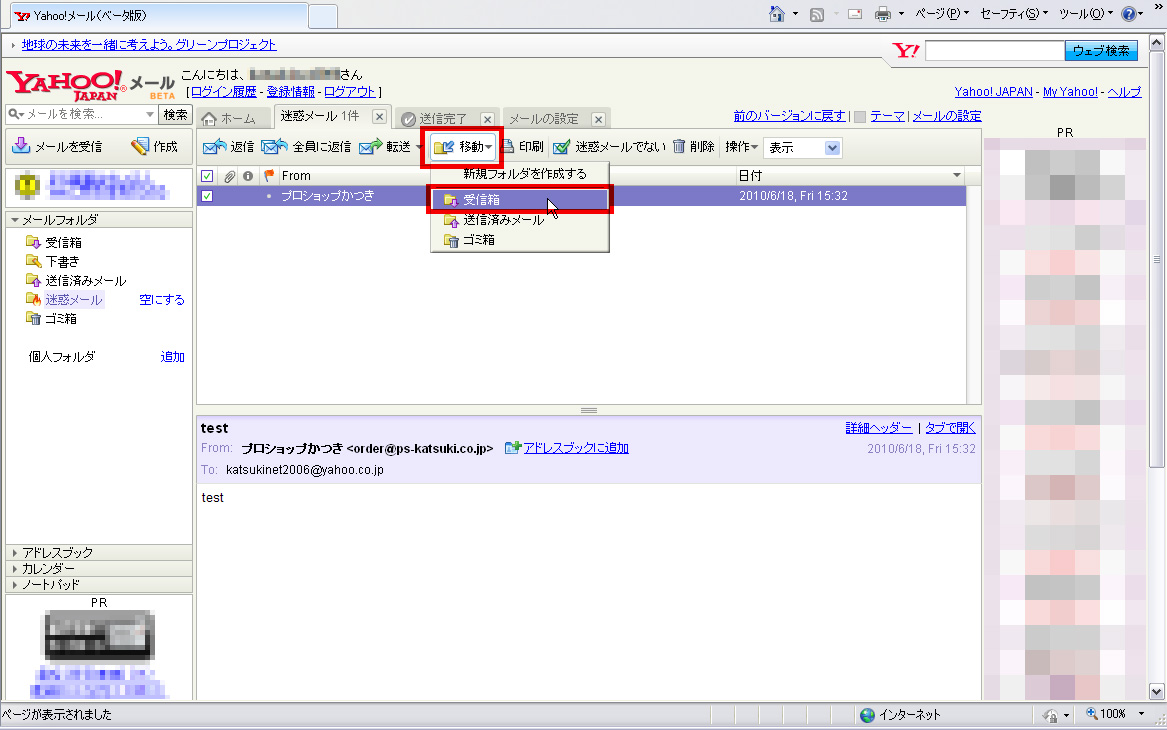Image resolution: width=1167 pixels, height=730 pixels.
Task: Click the メールを受信 receive mail button
Action: [57, 147]
